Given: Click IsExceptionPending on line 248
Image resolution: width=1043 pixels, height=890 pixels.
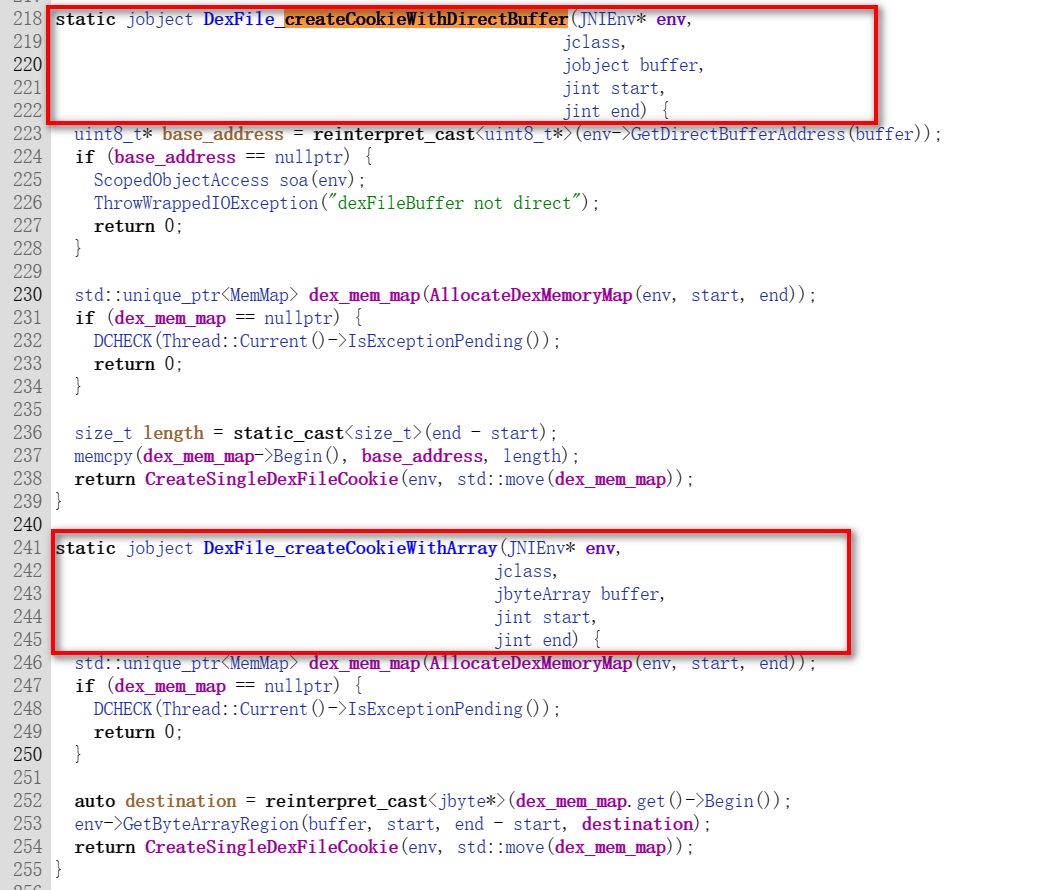Looking at the screenshot, I should (x=436, y=709).
